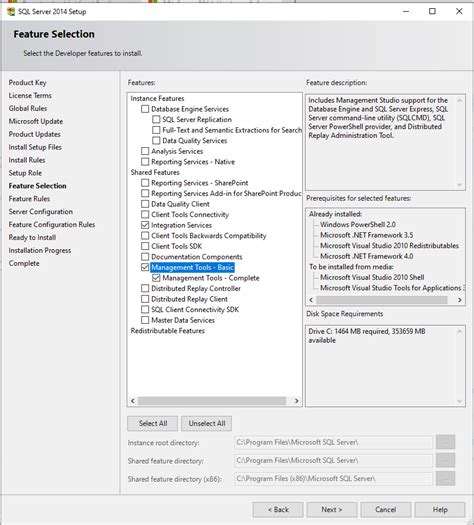Click the SQL Server Setup title icon
The width and height of the screenshot is (474, 525).
11,12
